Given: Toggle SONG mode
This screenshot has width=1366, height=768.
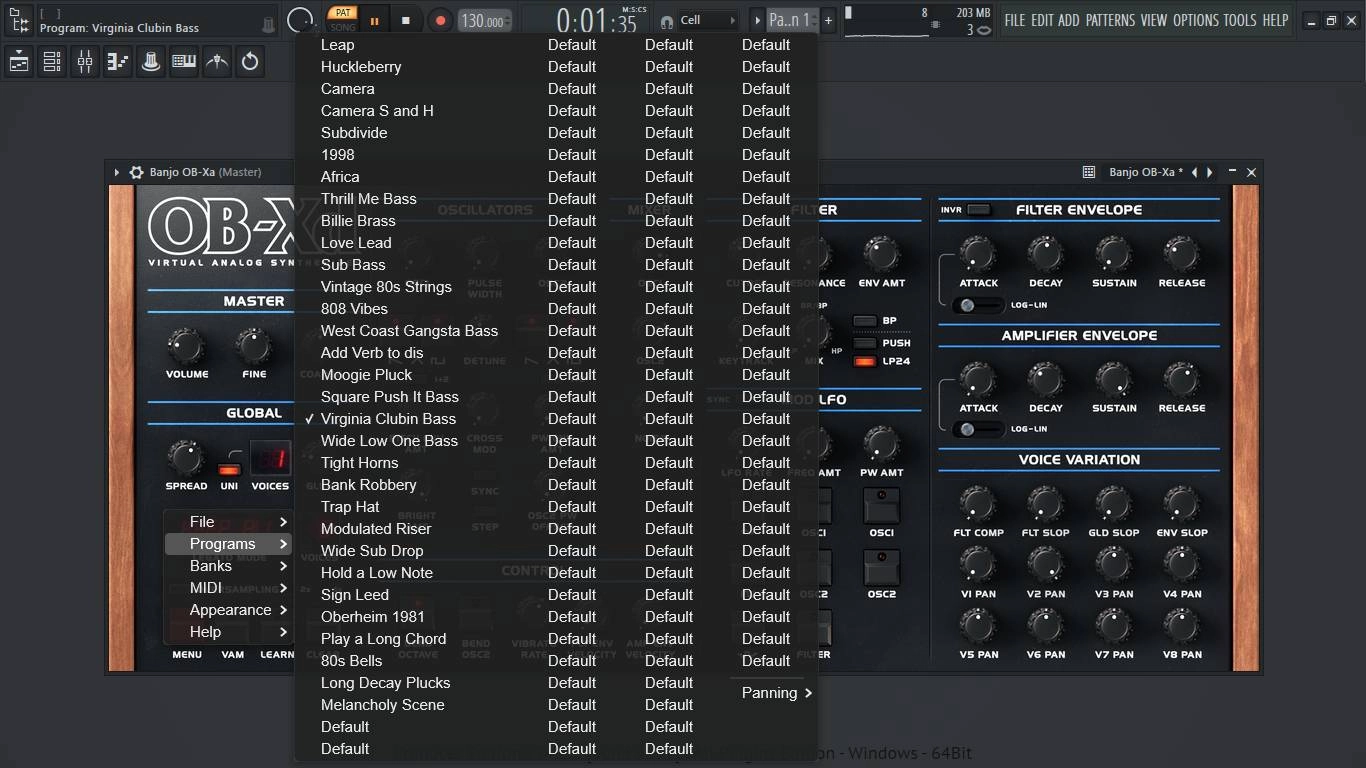Looking at the screenshot, I should pos(343,27).
